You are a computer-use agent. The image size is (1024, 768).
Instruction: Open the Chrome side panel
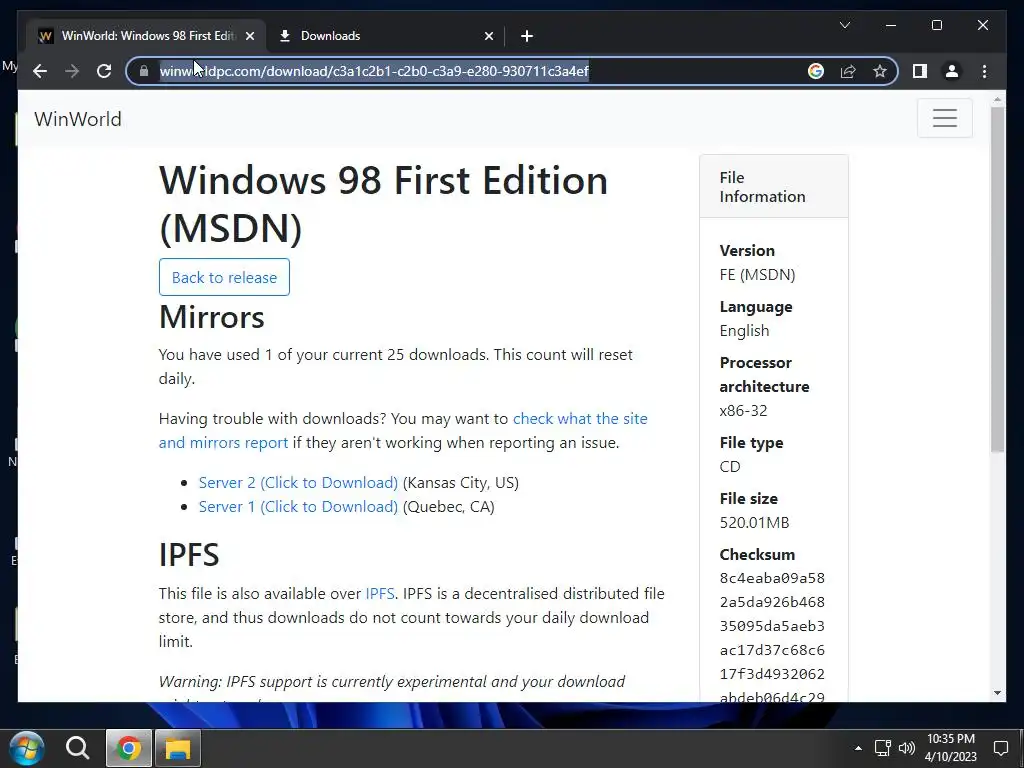tap(920, 71)
